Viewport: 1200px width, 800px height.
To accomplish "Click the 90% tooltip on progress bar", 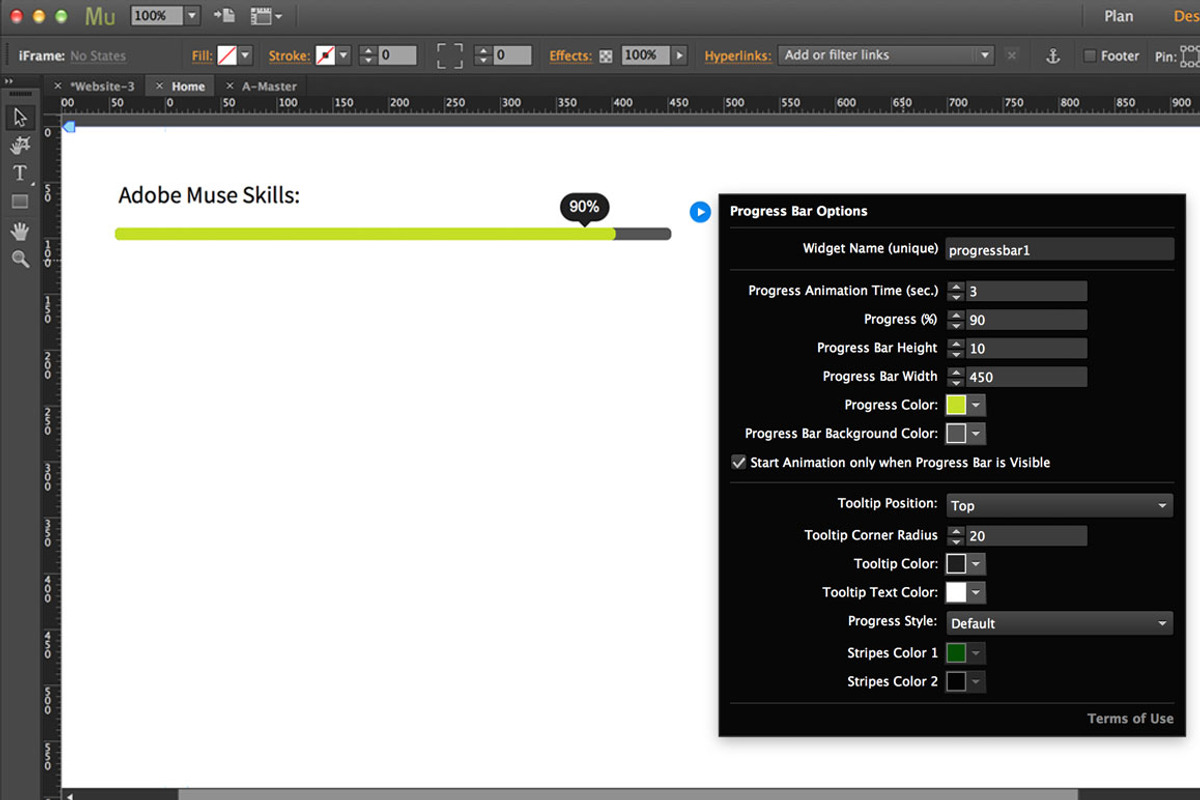I will [584, 207].
